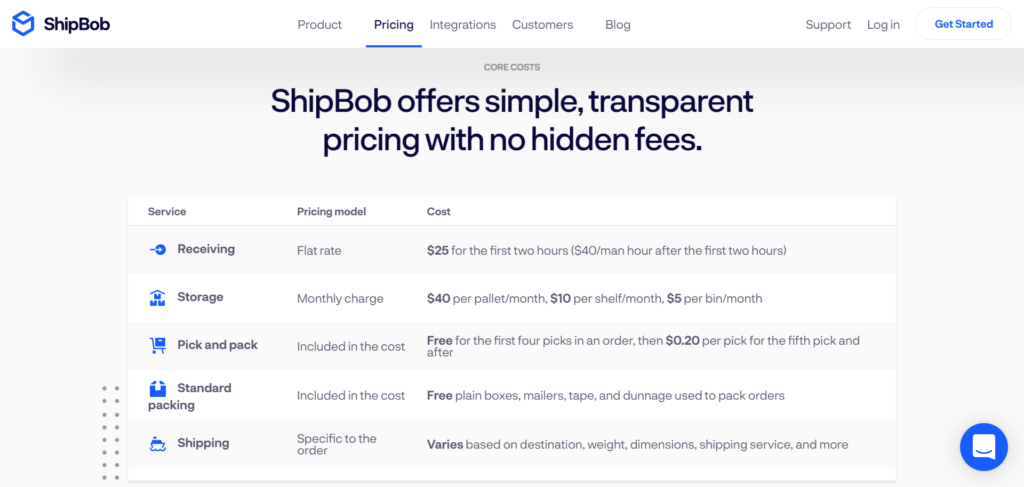Click the Pick and pack cart icon
1024x487 pixels.
click(x=157, y=346)
